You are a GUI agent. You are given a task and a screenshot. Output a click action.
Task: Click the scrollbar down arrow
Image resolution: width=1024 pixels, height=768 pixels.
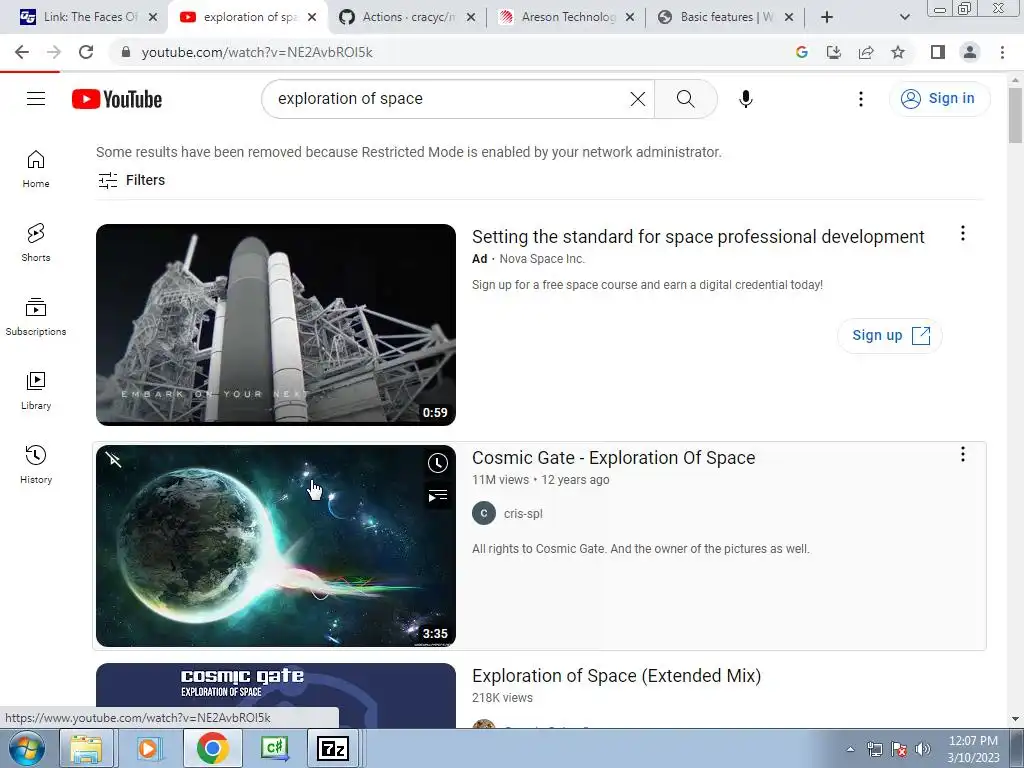point(1015,720)
